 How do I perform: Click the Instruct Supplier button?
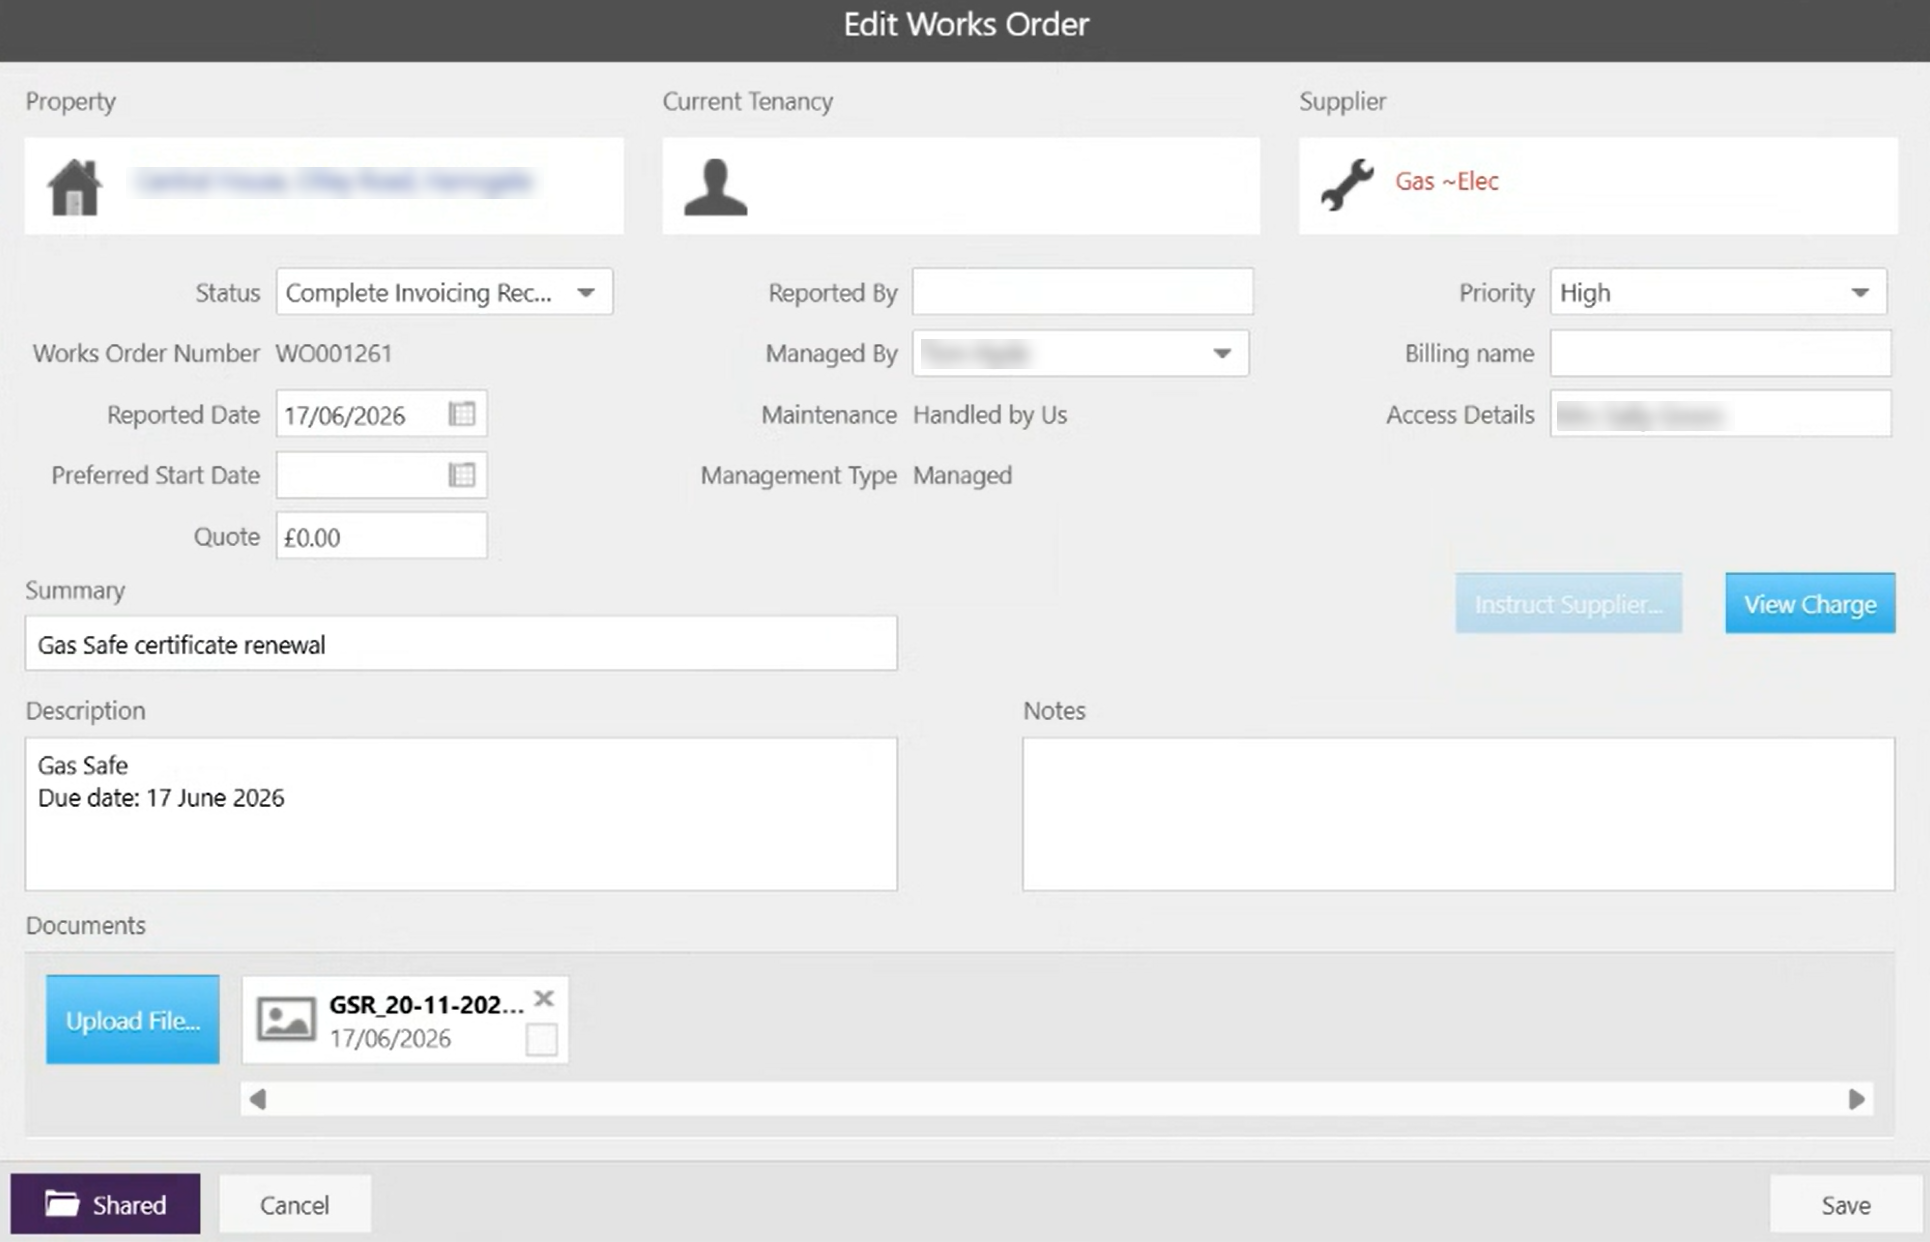[1568, 604]
